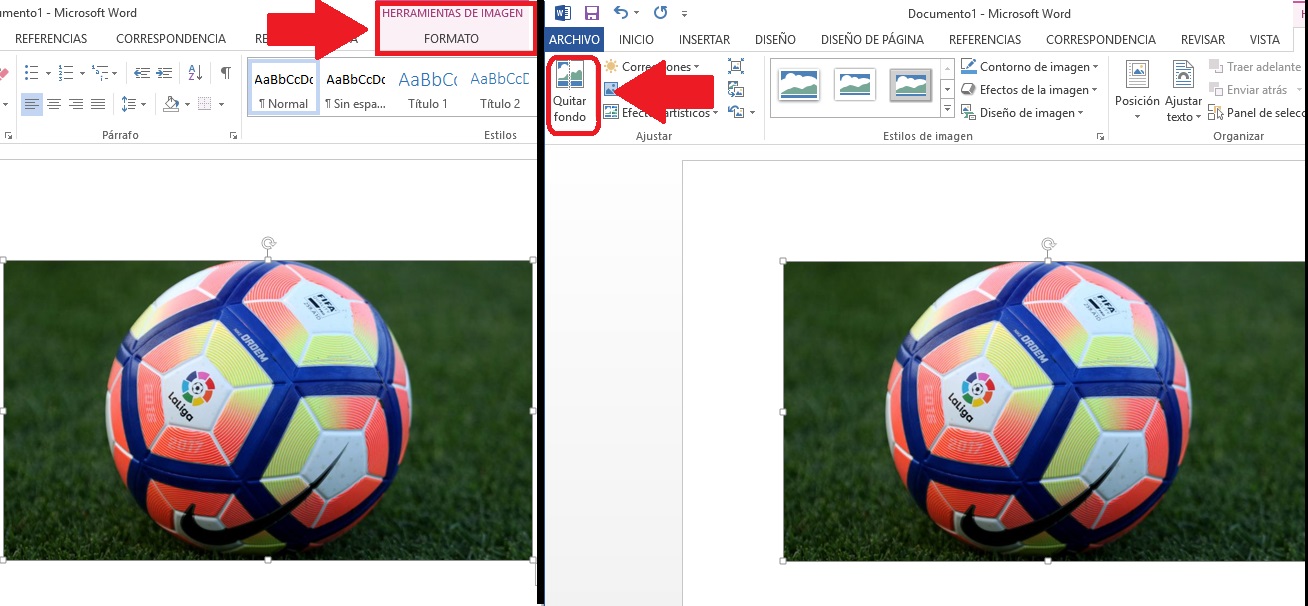Click the rotate handle above the ball in the right window
This screenshot has height=606, width=1308.
1047,244
